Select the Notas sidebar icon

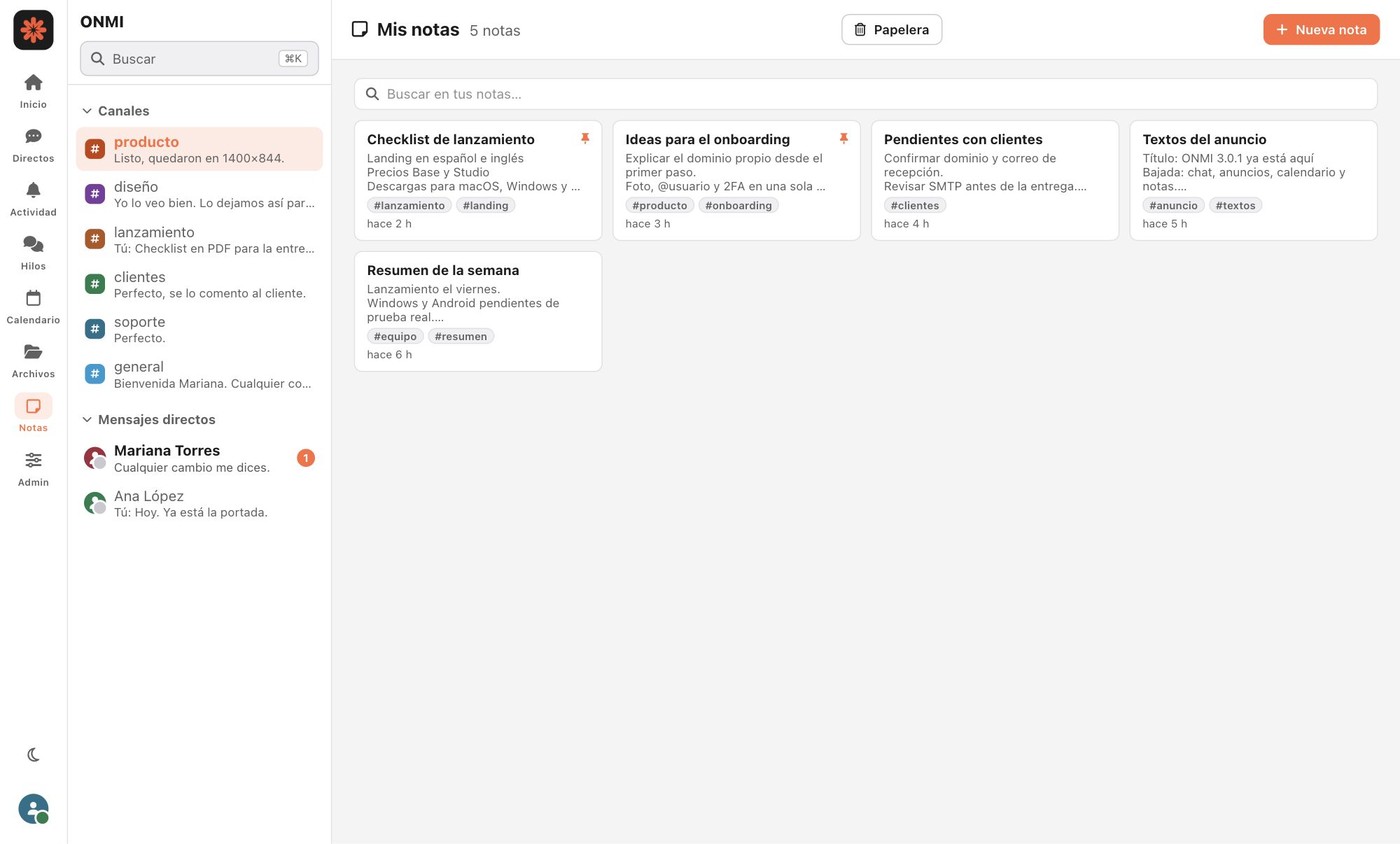point(33,406)
